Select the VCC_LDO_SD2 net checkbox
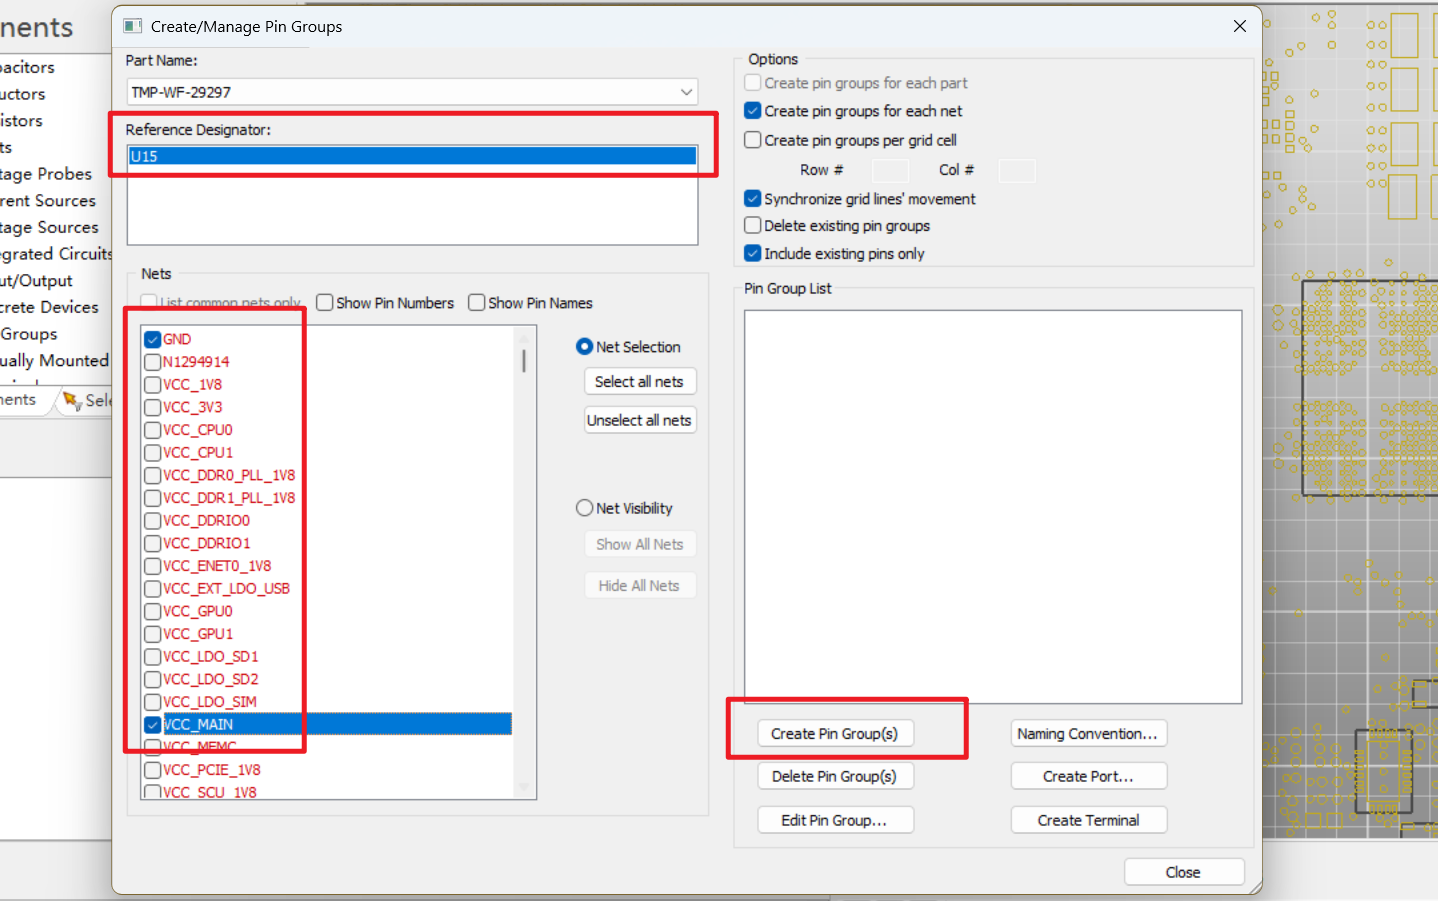 click(153, 680)
